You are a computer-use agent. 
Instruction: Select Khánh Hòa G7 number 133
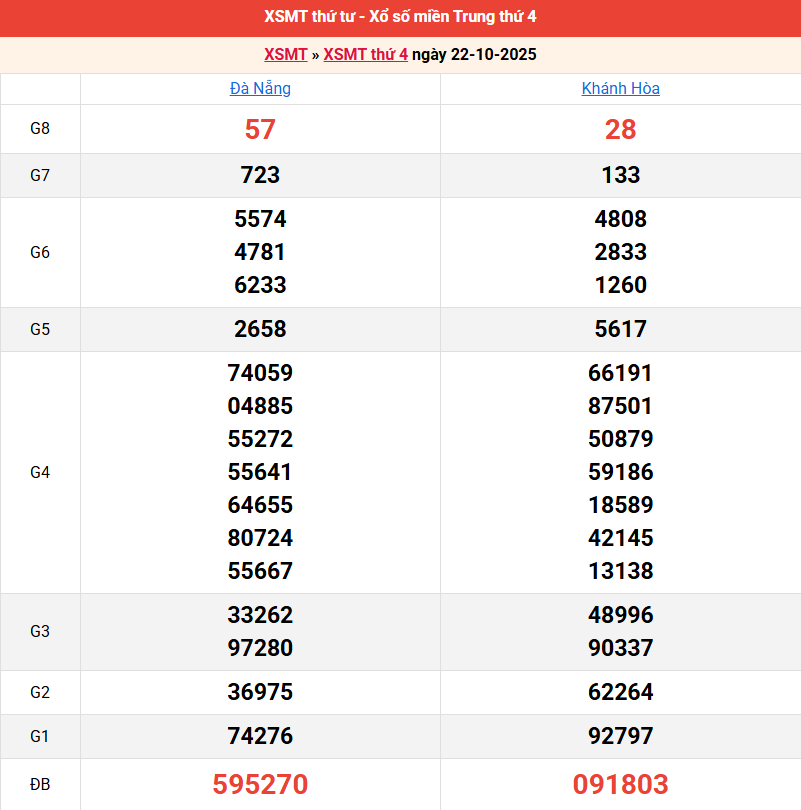[x=620, y=175]
